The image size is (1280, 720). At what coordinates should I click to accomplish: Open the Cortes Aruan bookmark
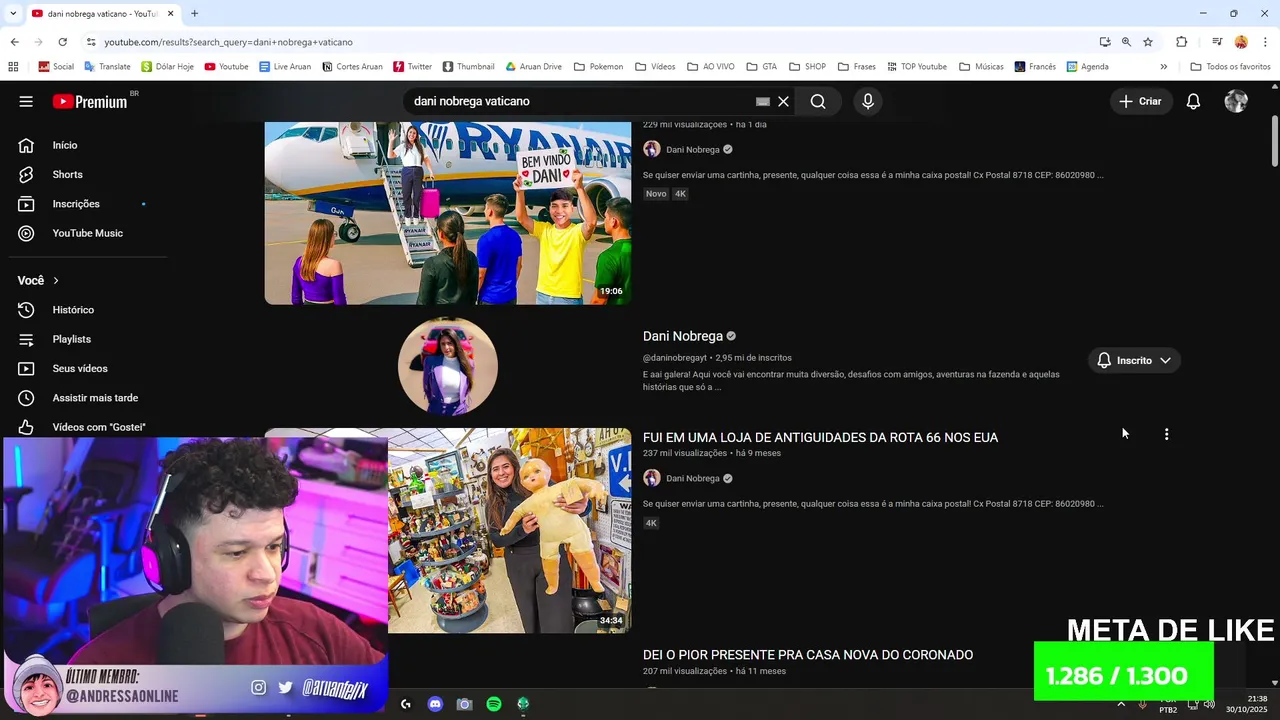pyautogui.click(x=352, y=67)
